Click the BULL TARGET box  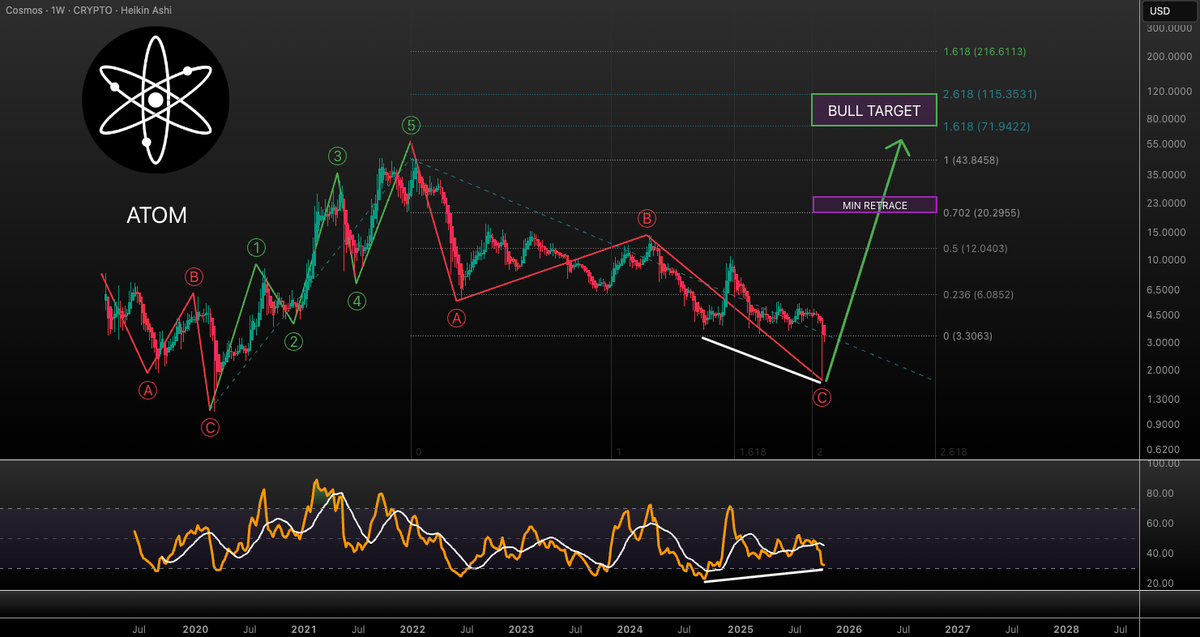click(873, 110)
